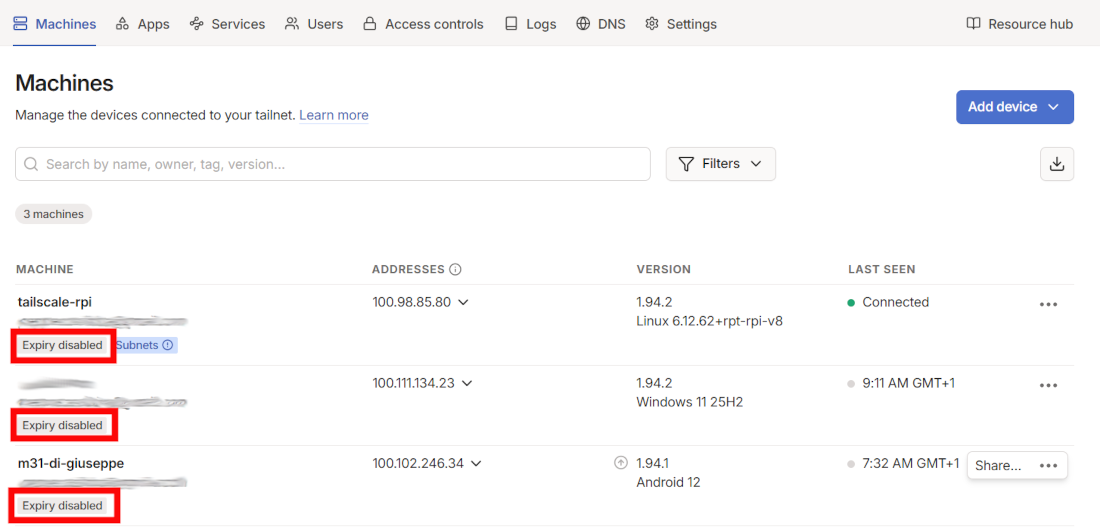Open the DNS tab
1100x530 pixels.
click(601, 24)
